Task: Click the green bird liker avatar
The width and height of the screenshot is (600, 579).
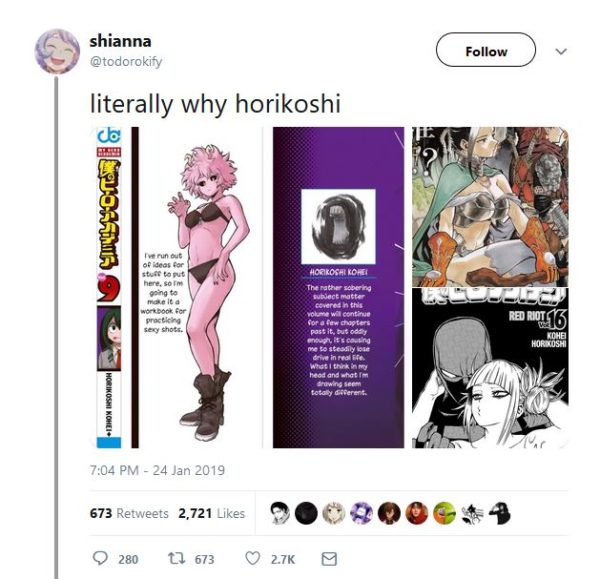Action: point(444,513)
